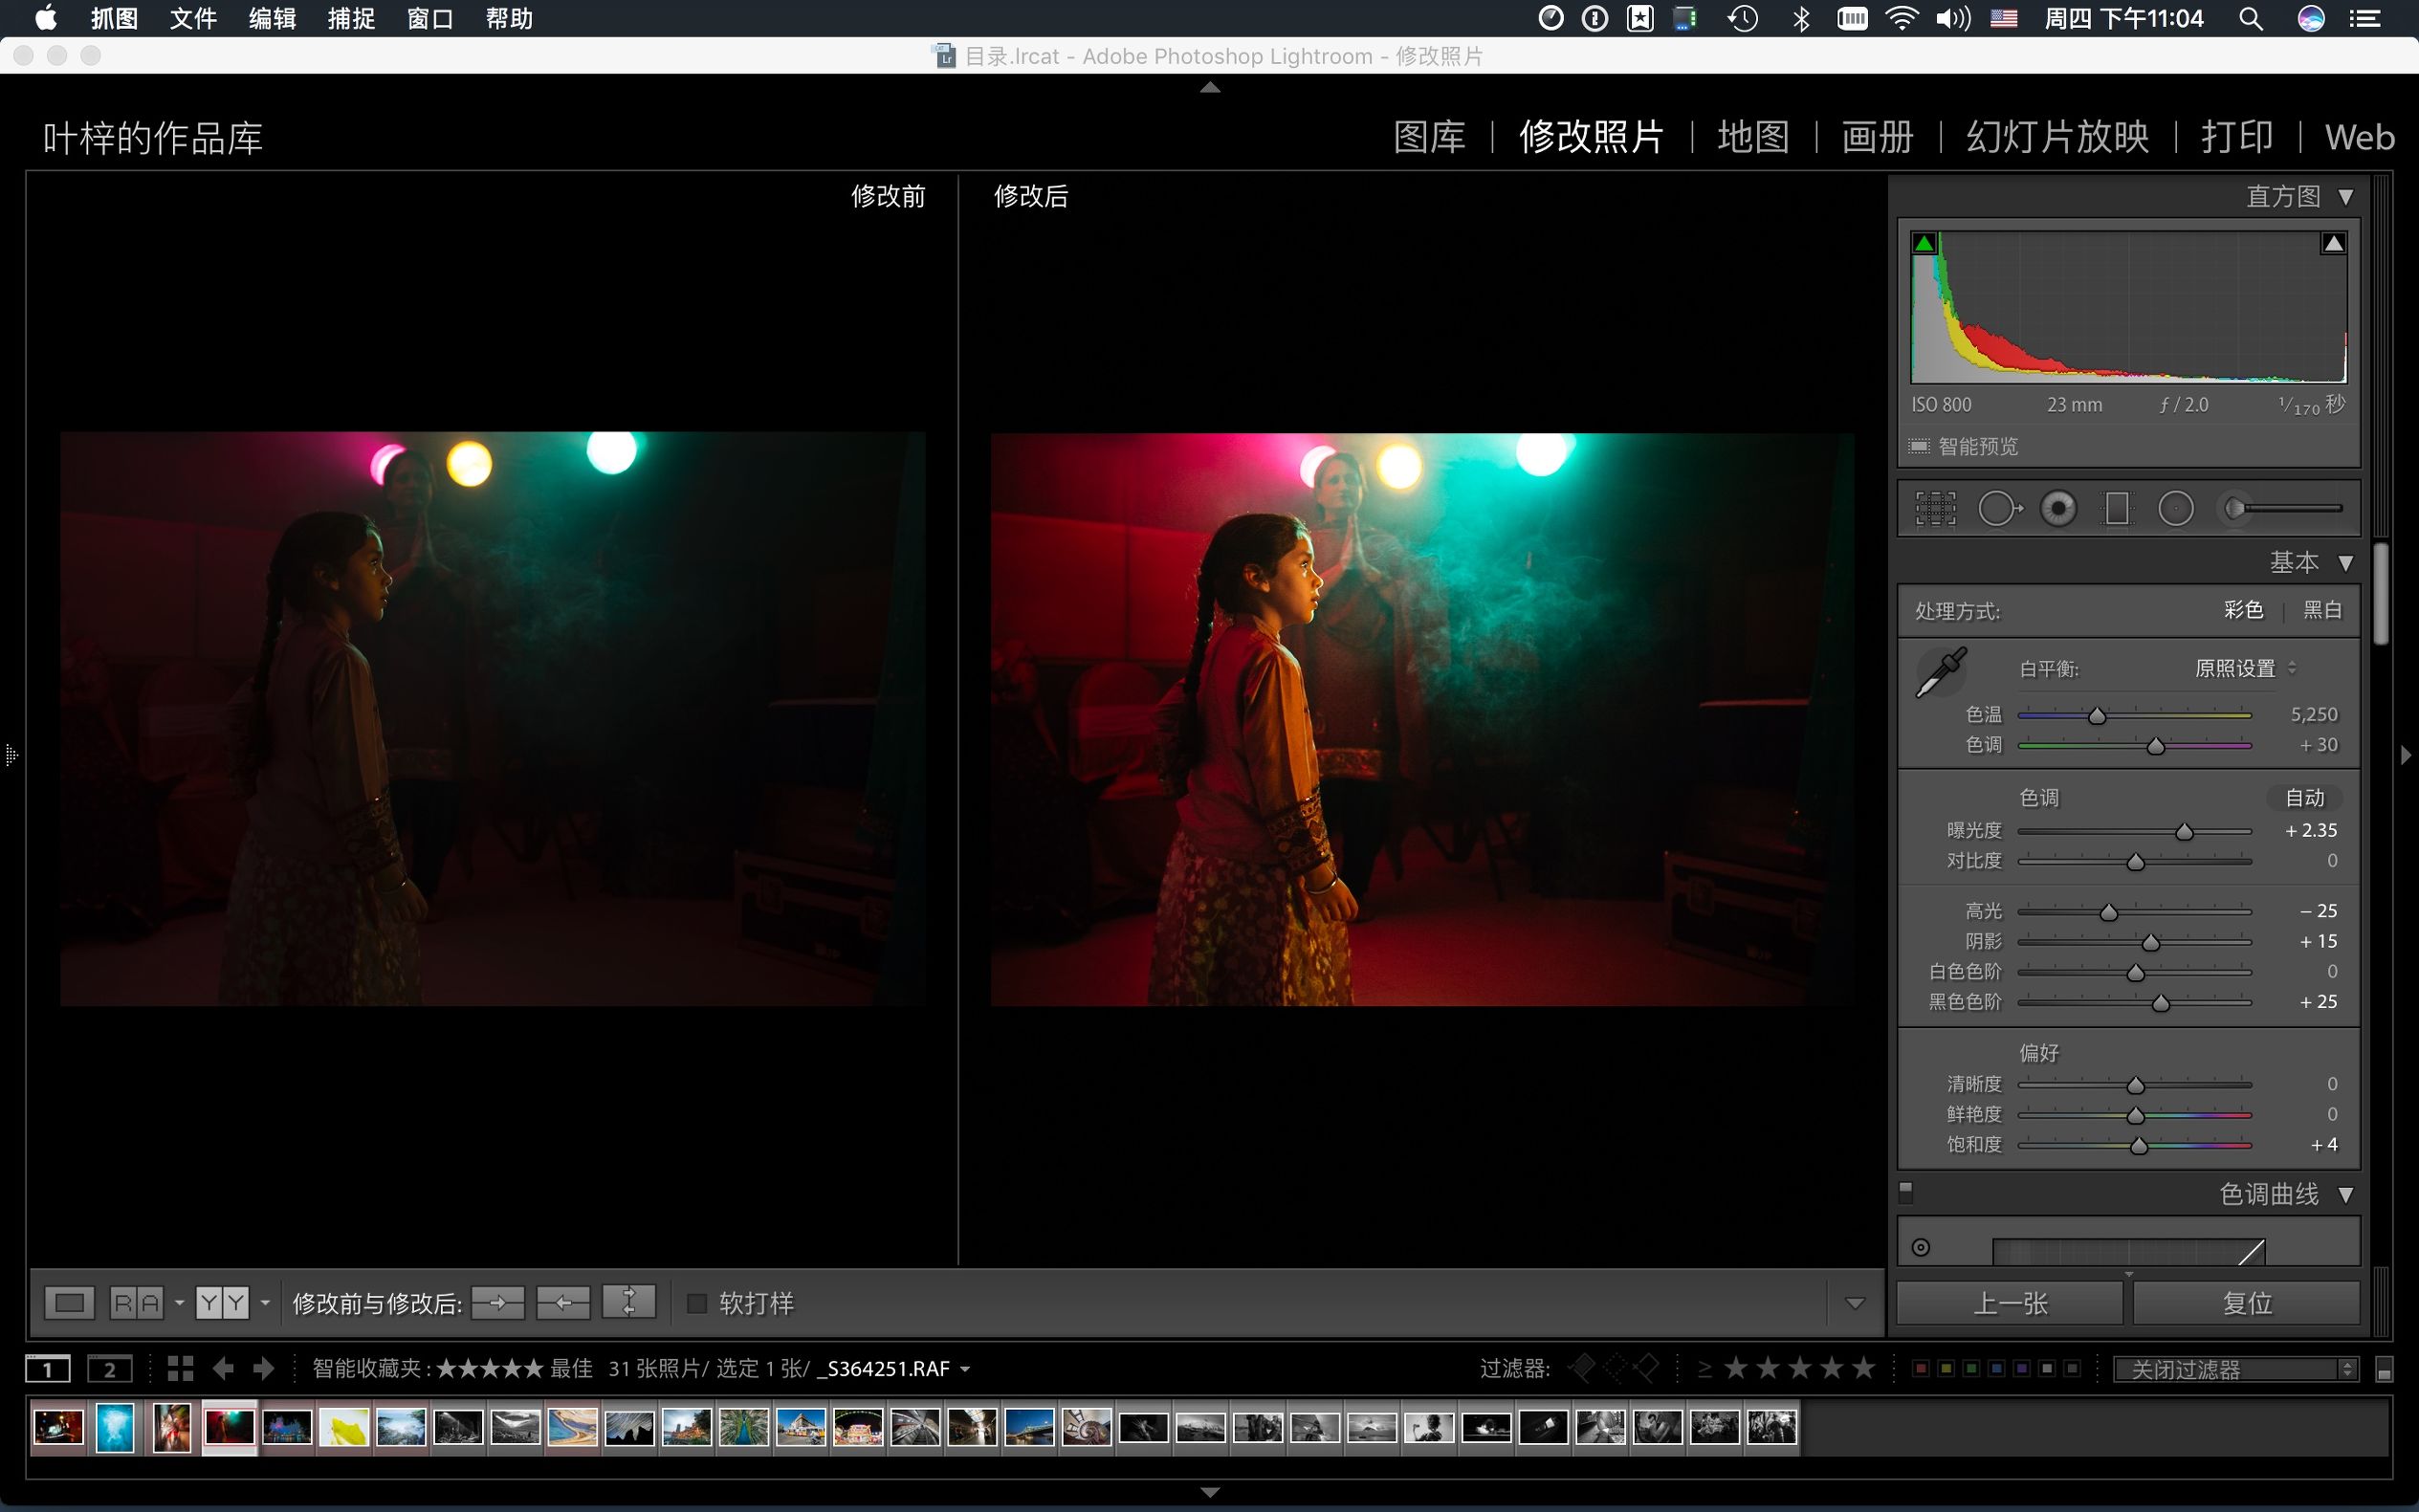Viewport: 2419px width, 1512px height.
Task: Enable the 软打样 soft proofing checkbox
Action: click(x=697, y=1303)
